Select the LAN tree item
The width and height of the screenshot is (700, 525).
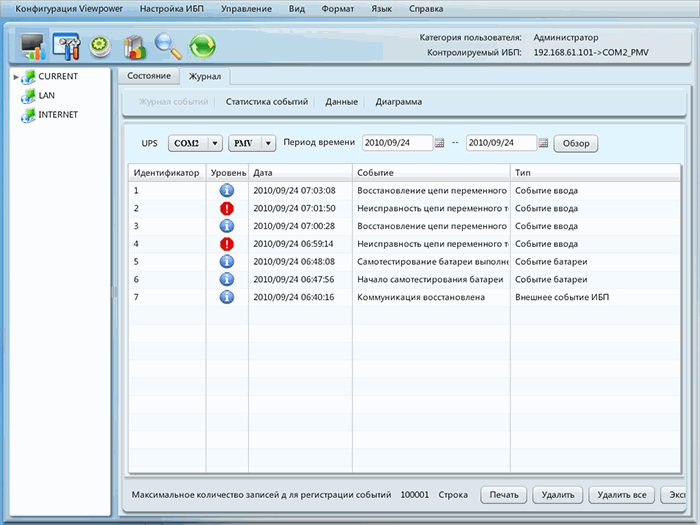pyautogui.click(x=46, y=96)
